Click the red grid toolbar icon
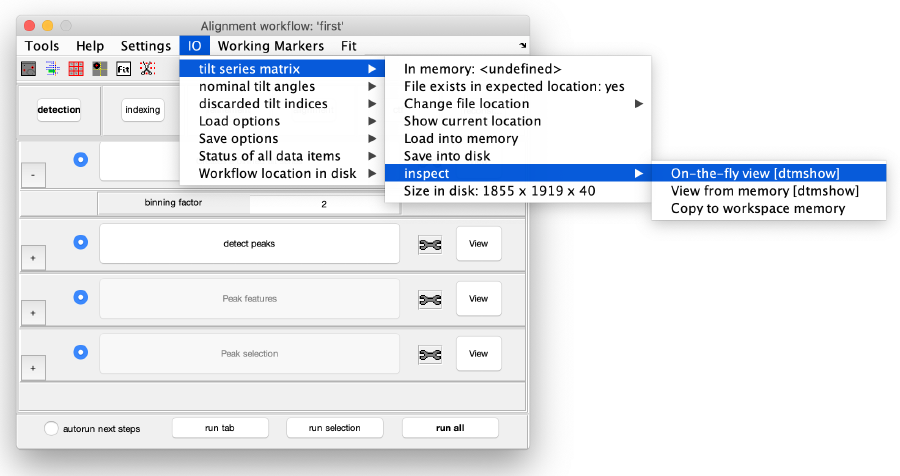The width and height of the screenshot is (900, 476). pyautogui.click(x=76, y=69)
